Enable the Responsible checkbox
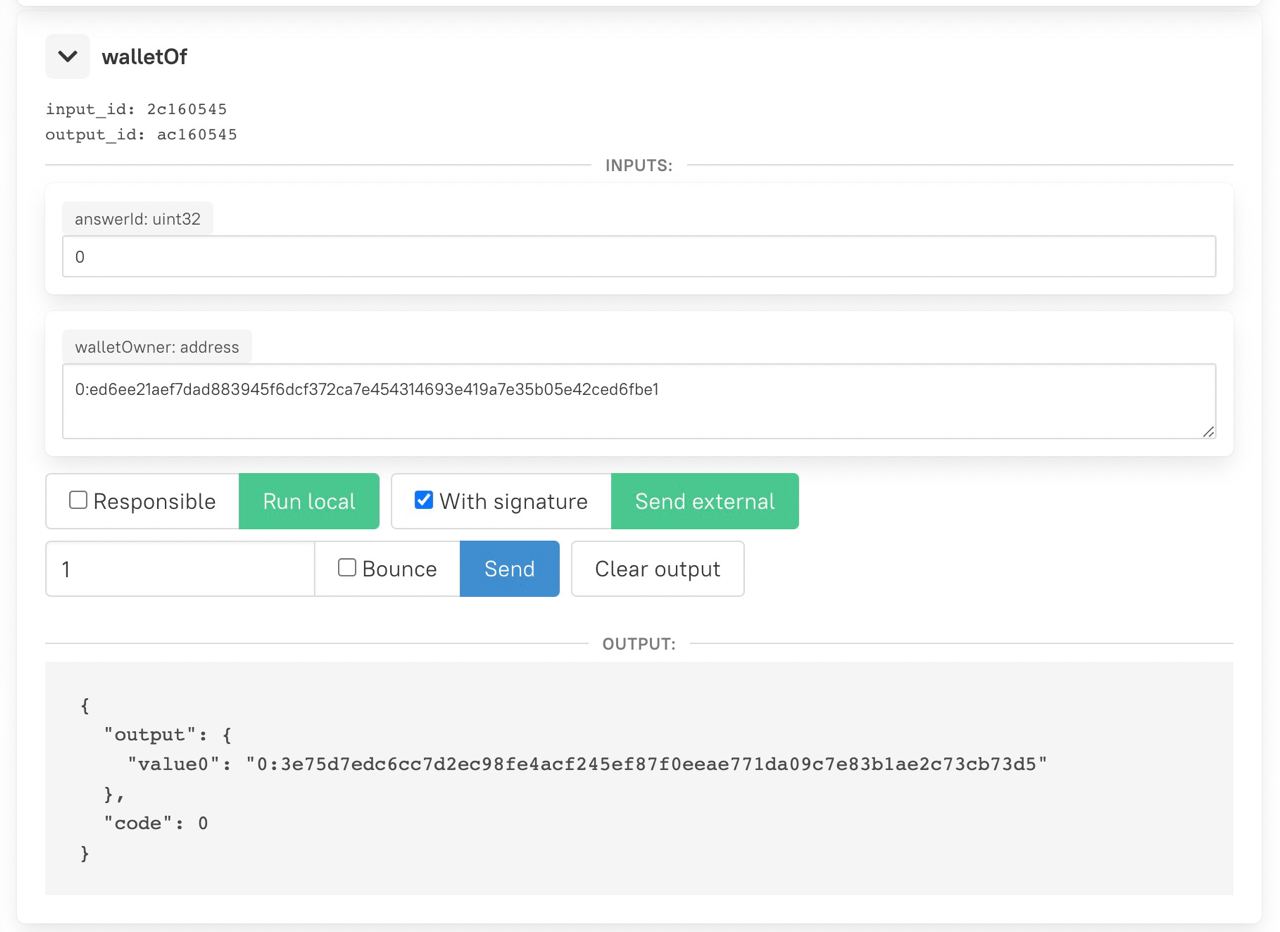Image resolution: width=1280 pixels, height=932 pixels. click(78, 500)
